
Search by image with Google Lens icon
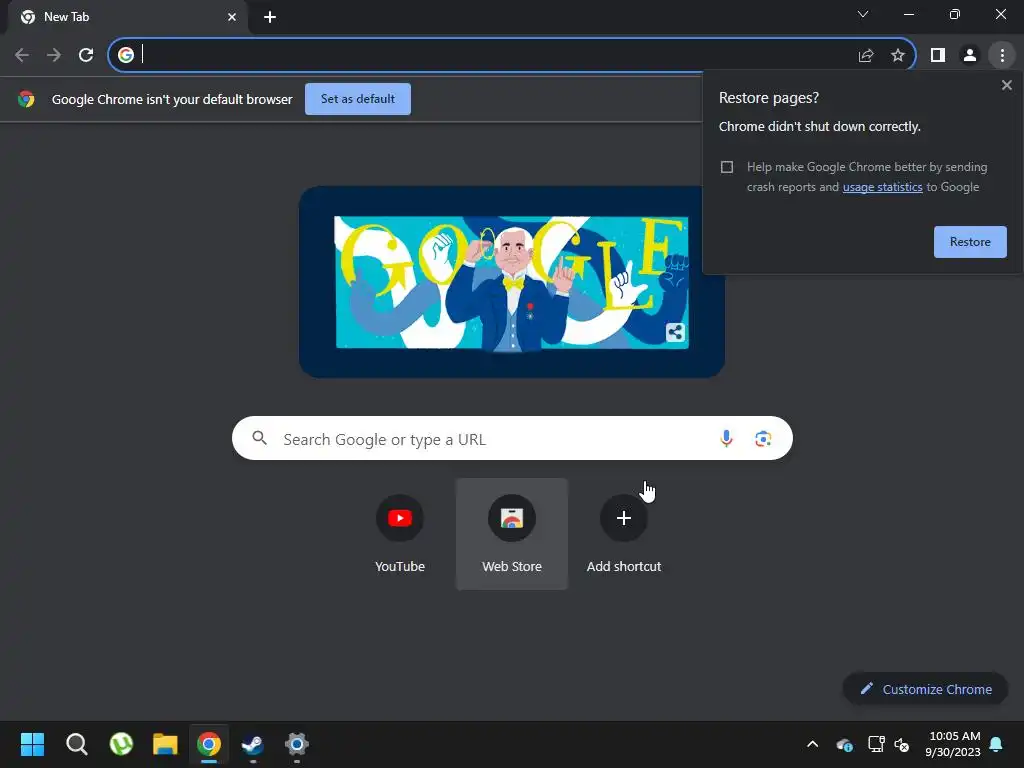coord(763,438)
